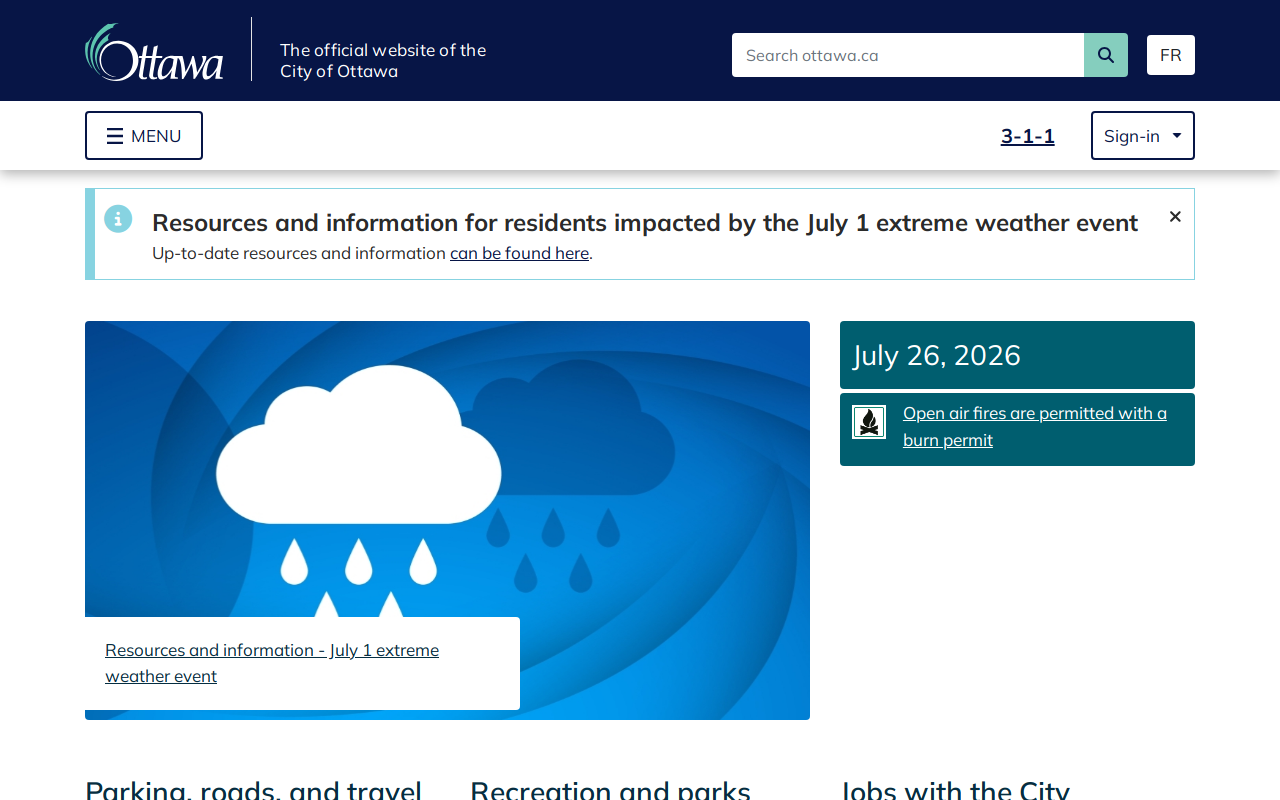Open the open air fires burn permit link
This screenshot has width=1280, height=800.
1035,427
